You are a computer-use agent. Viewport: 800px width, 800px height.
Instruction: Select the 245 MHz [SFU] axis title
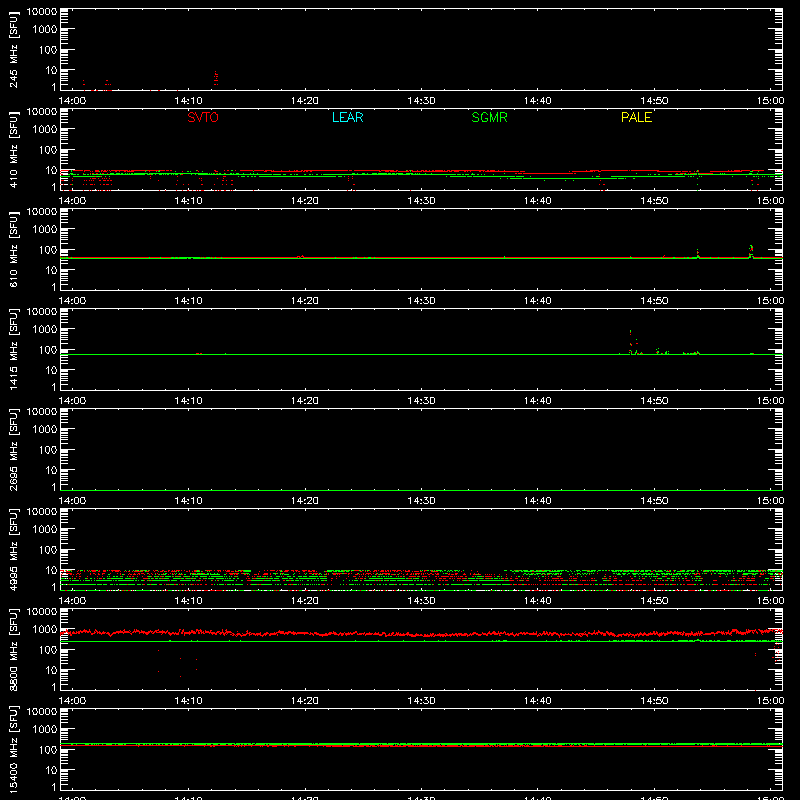[13, 50]
